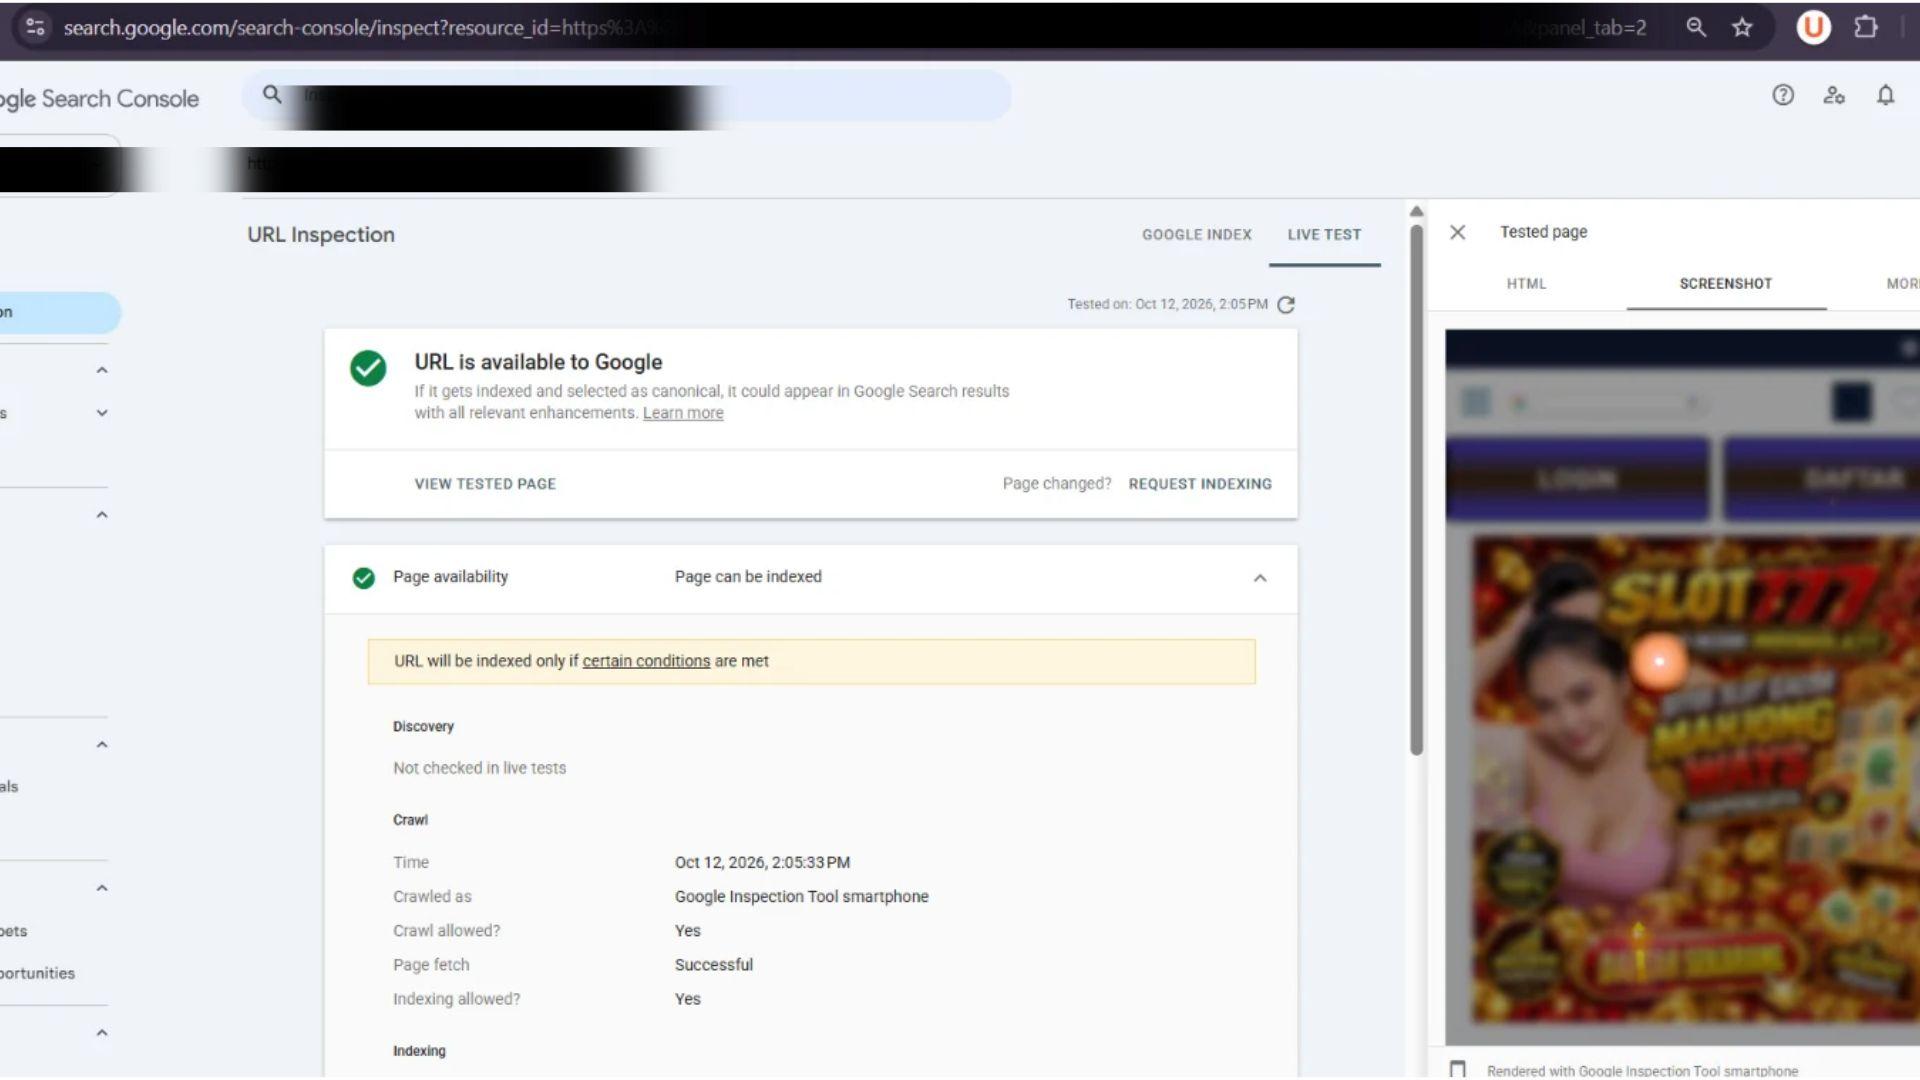1920x1080 pixels.
Task: Click View Tested Page button
Action: [x=485, y=484]
